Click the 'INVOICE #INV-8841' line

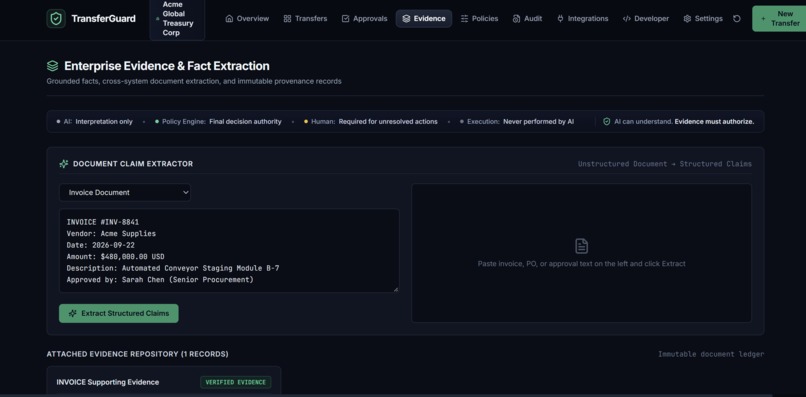103,222
